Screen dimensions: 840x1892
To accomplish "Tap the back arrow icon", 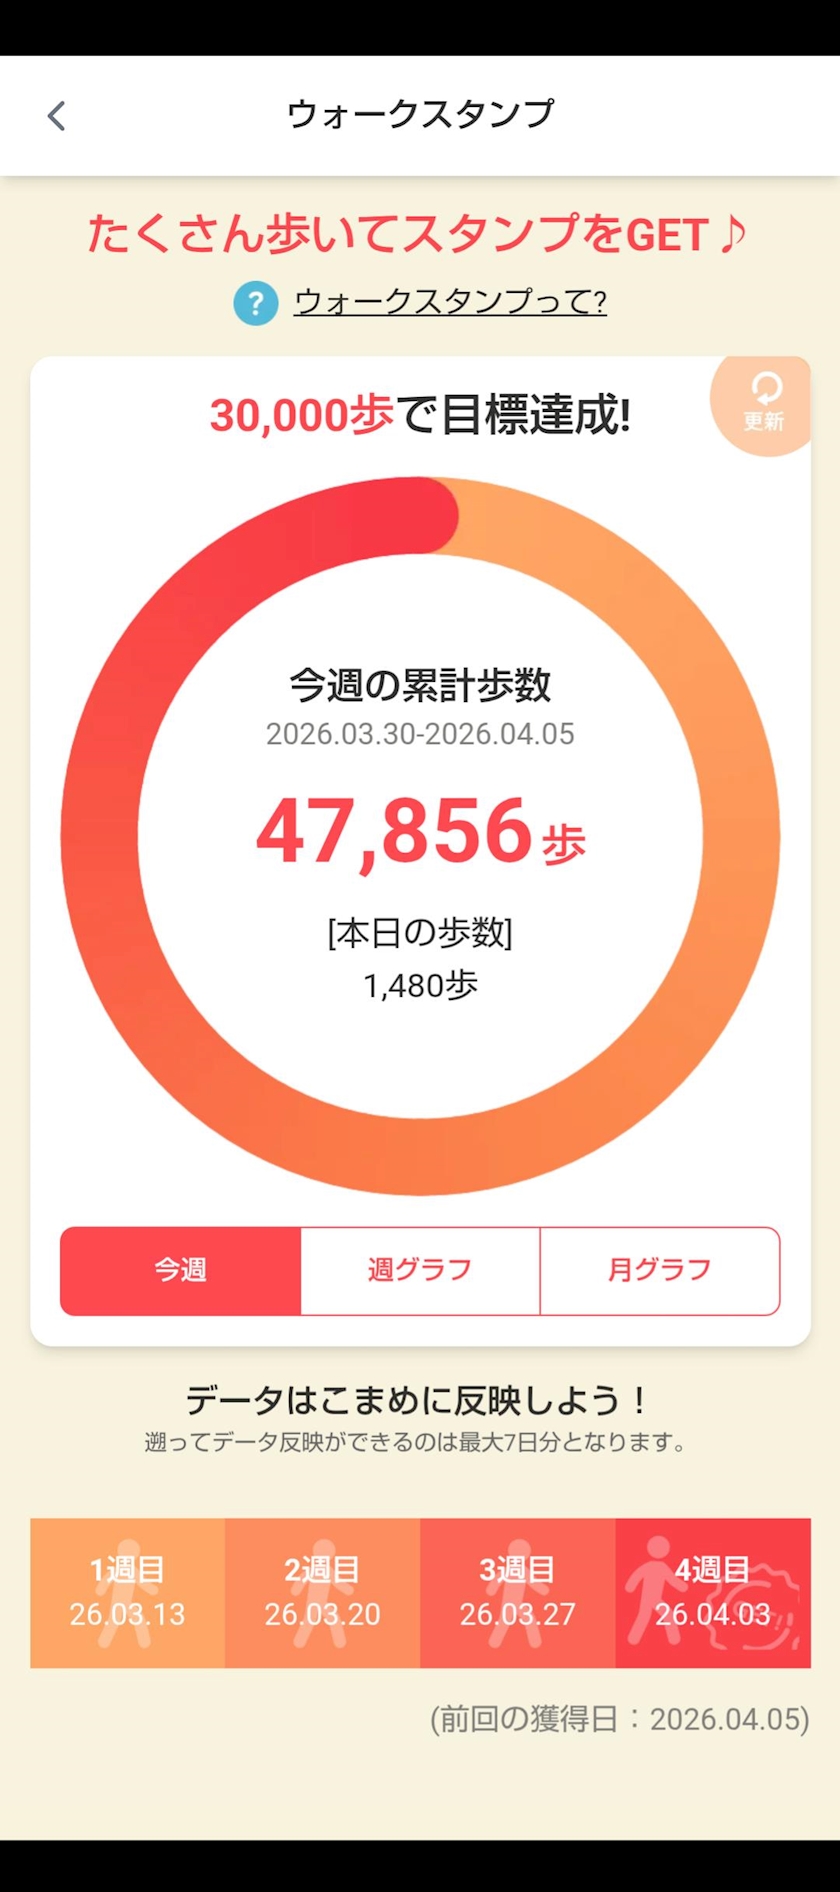I will pyautogui.click(x=57, y=116).
